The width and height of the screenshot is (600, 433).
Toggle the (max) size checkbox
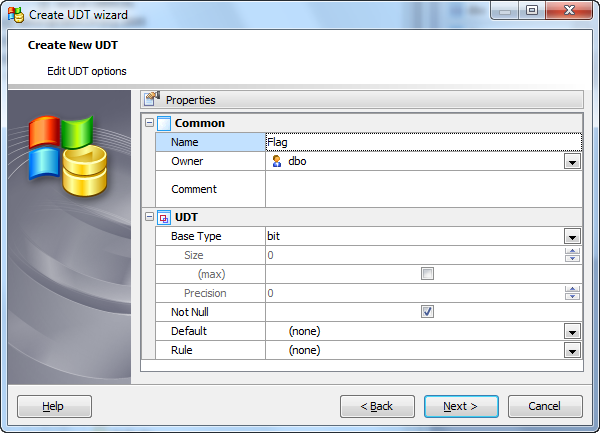tap(427, 274)
